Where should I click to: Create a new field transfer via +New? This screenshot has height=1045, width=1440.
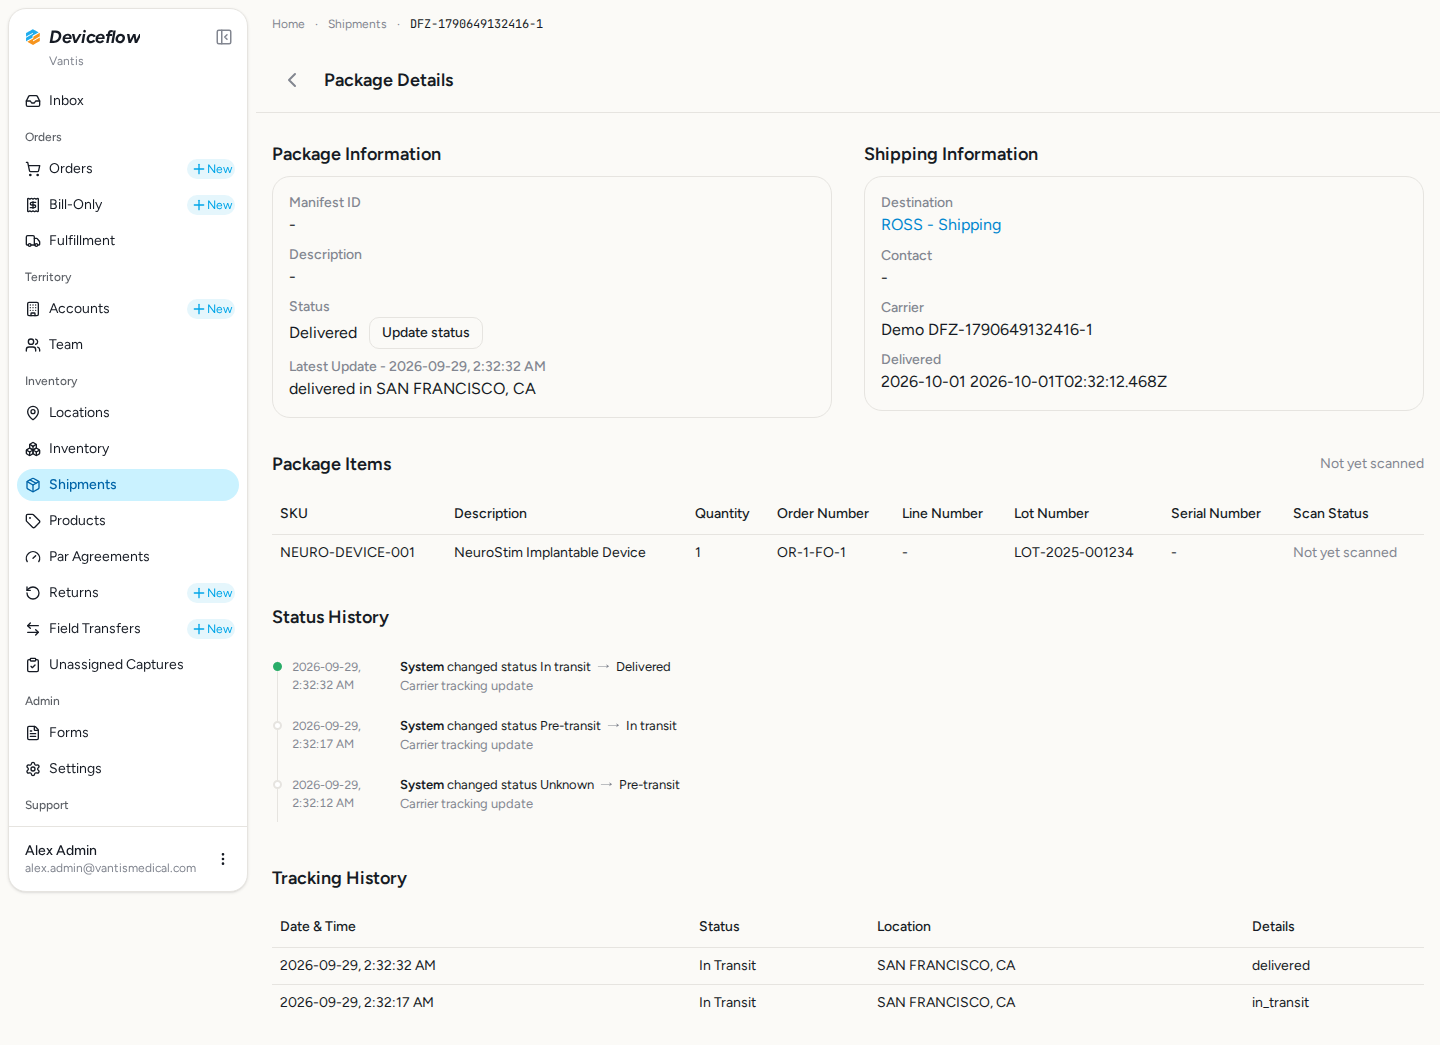point(212,629)
